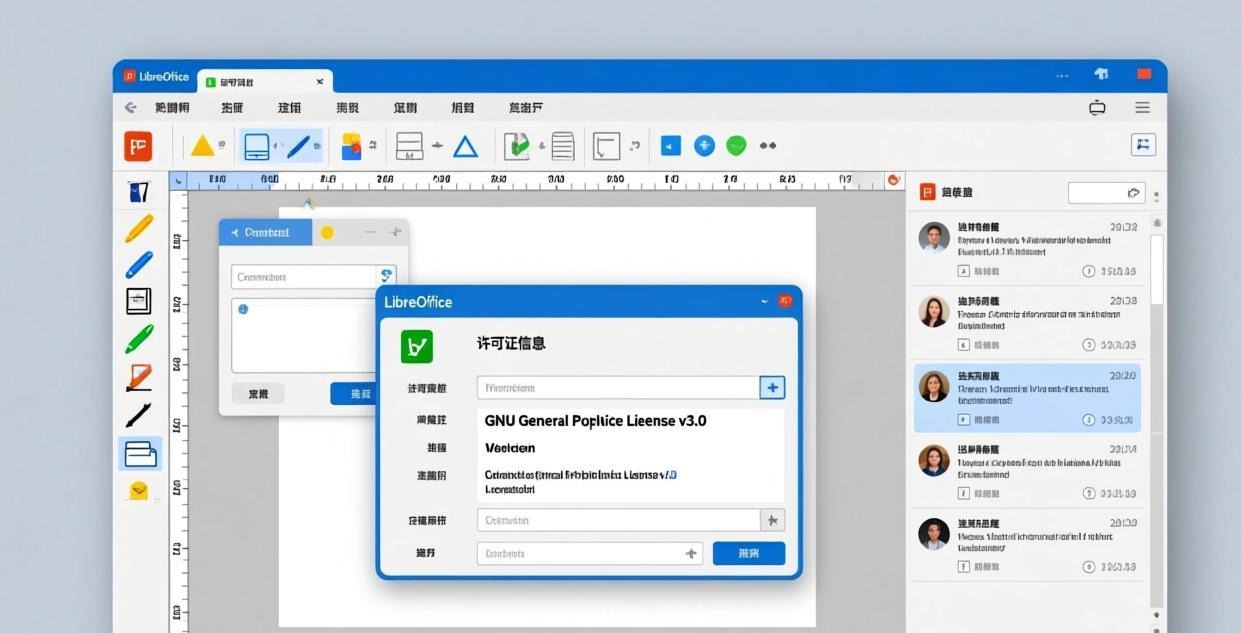
Task: Click the green icon in the license dialog
Action: (x=417, y=346)
